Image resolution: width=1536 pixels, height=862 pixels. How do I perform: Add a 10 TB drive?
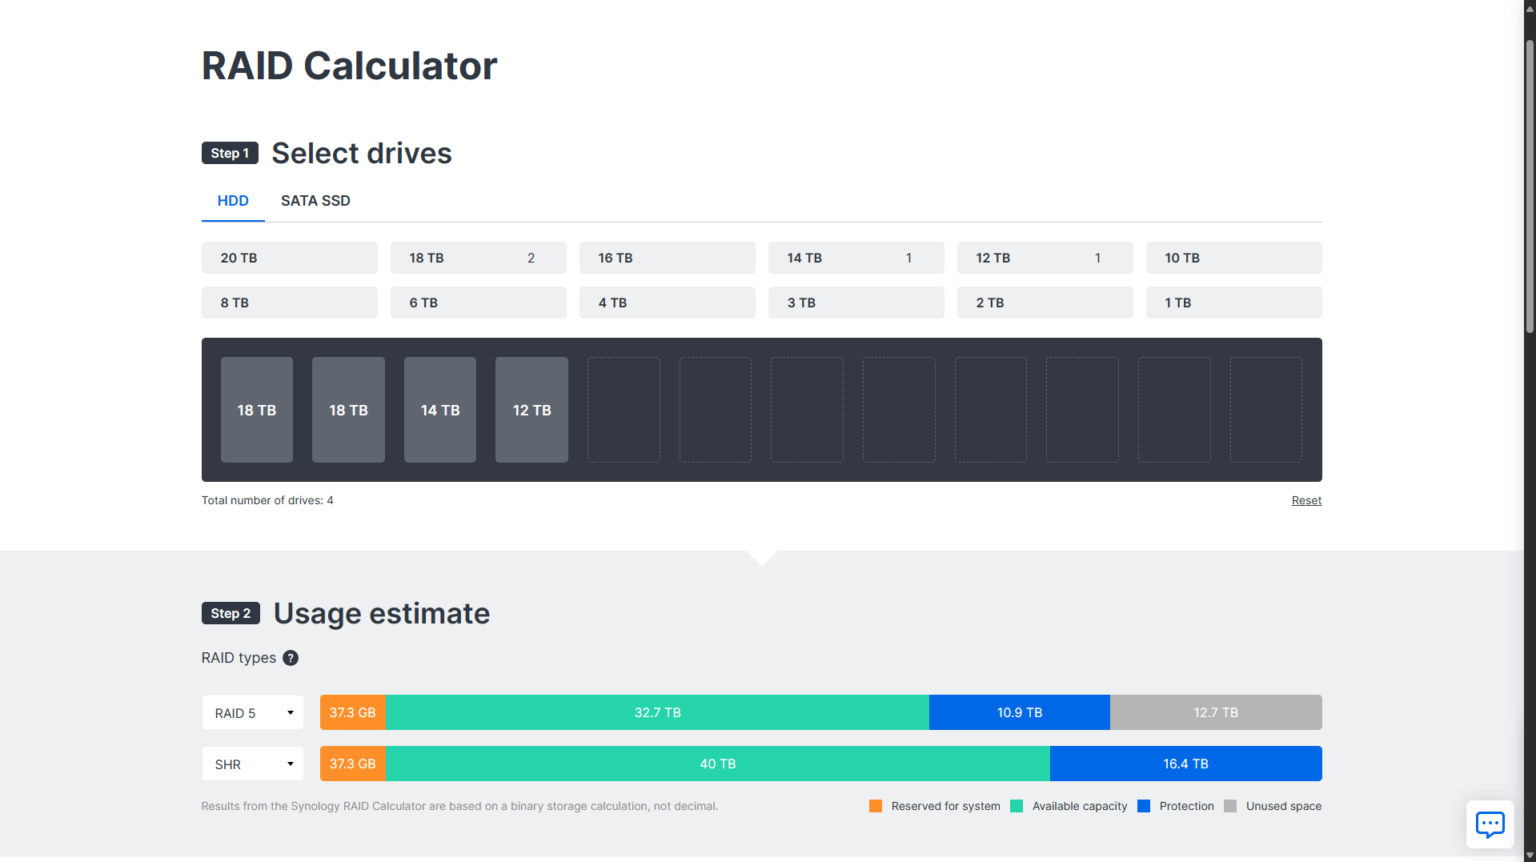pos(1233,257)
